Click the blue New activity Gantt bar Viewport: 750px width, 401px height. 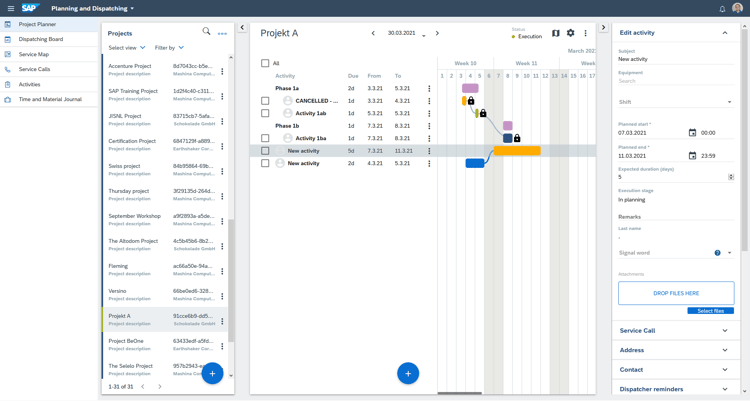point(474,163)
